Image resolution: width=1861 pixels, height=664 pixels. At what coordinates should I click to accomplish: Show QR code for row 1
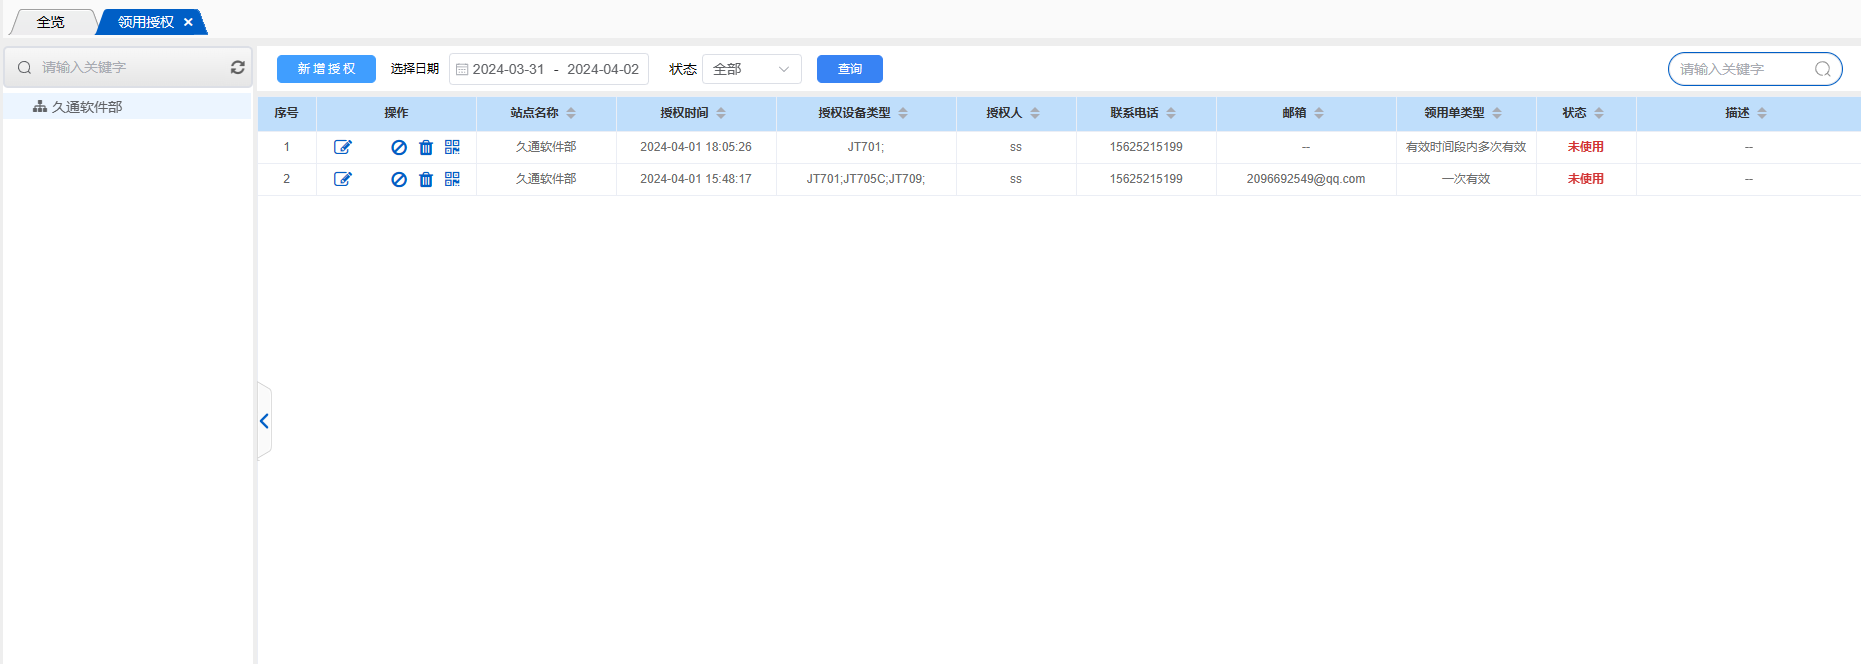[452, 147]
